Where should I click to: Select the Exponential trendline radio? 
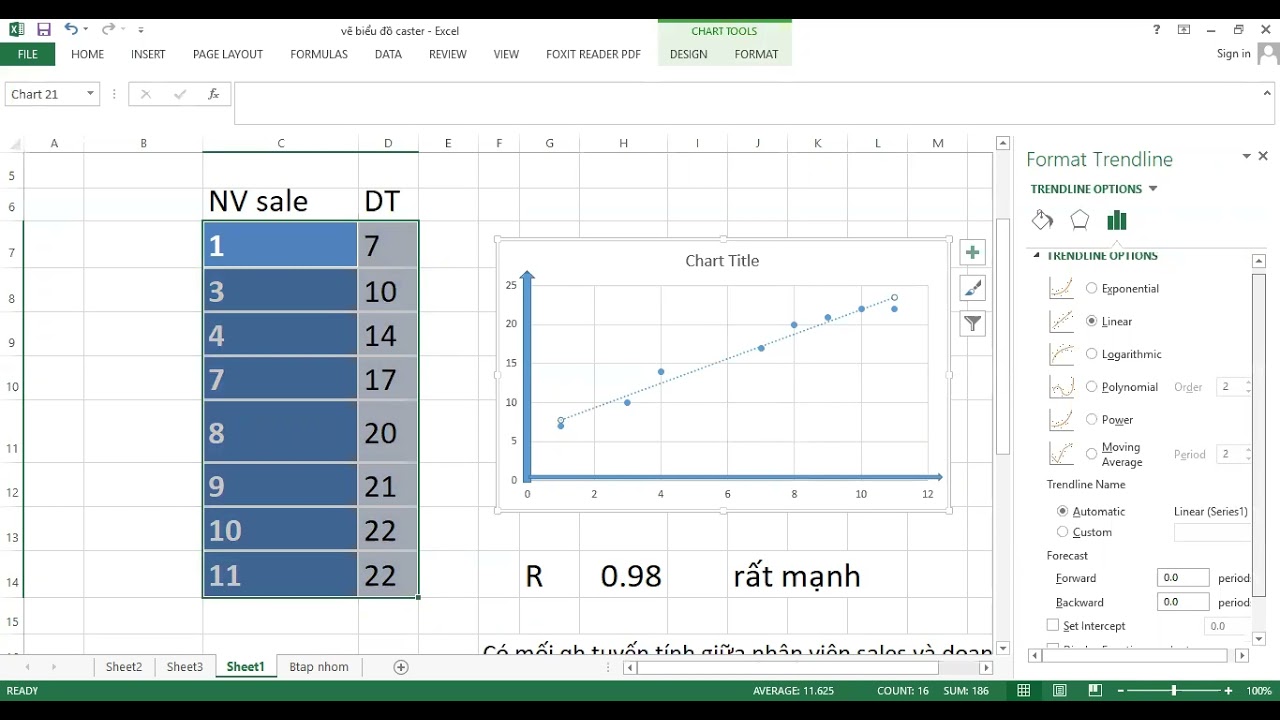coord(1091,288)
